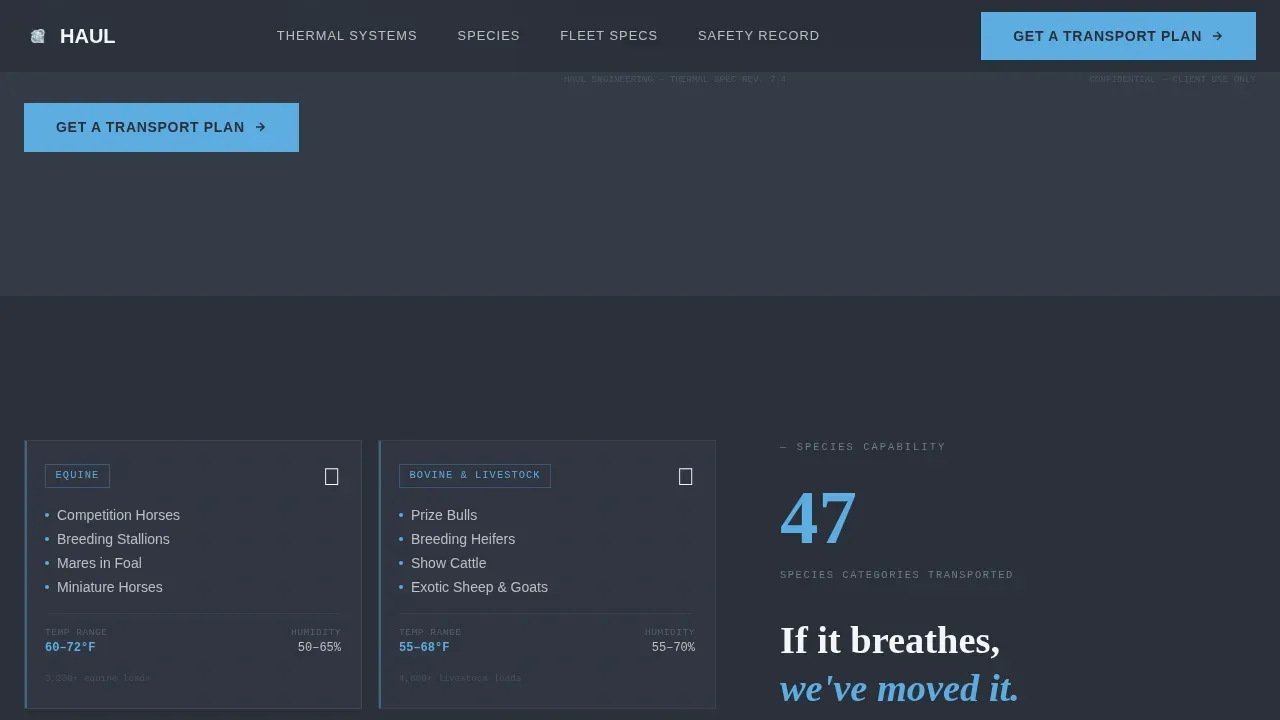Viewport: 1280px width, 720px height.
Task: Click the Species Capability section label
Action: tap(863, 447)
